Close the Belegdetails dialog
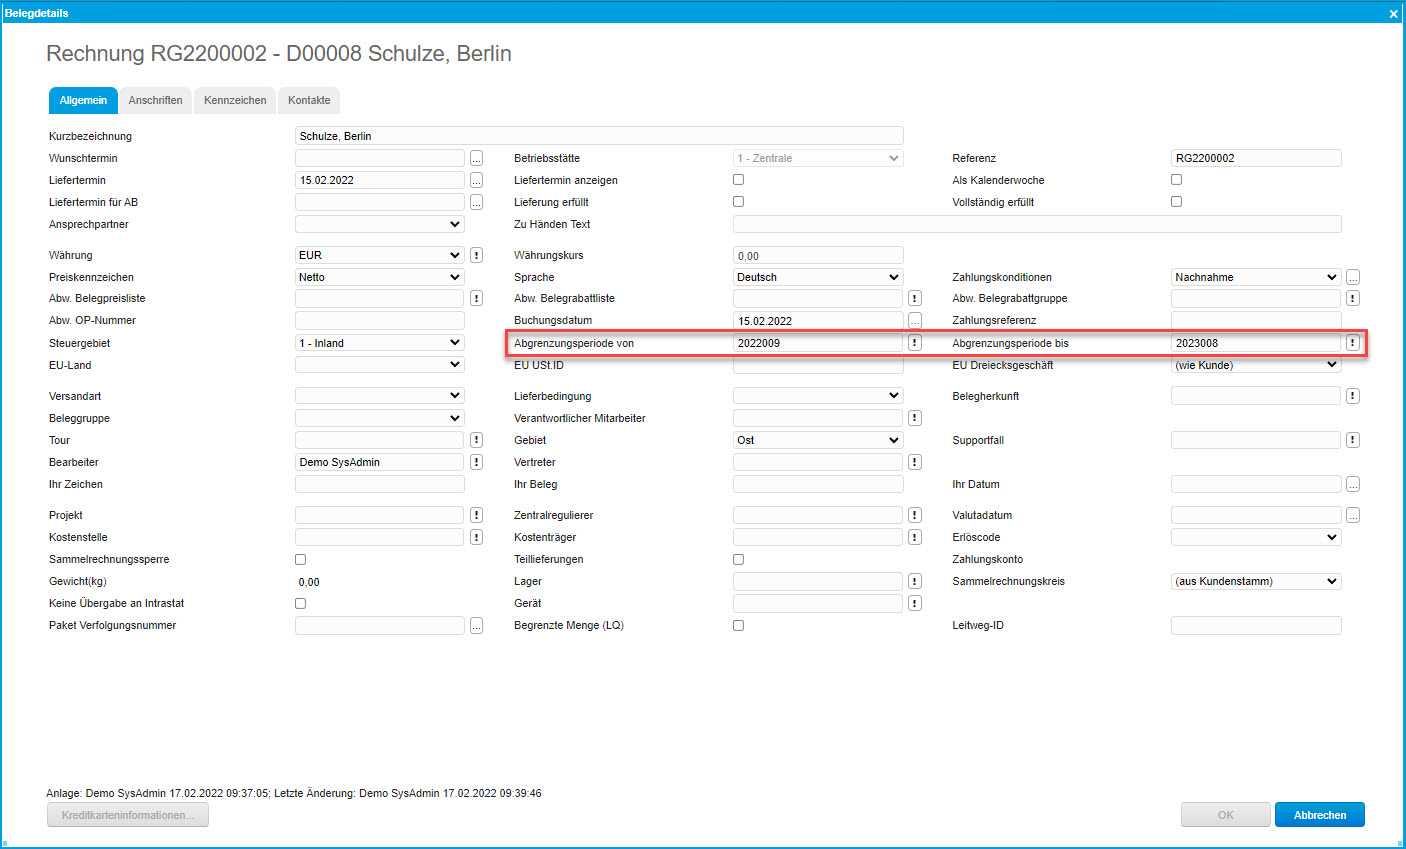The image size is (1406, 849). [1393, 14]
